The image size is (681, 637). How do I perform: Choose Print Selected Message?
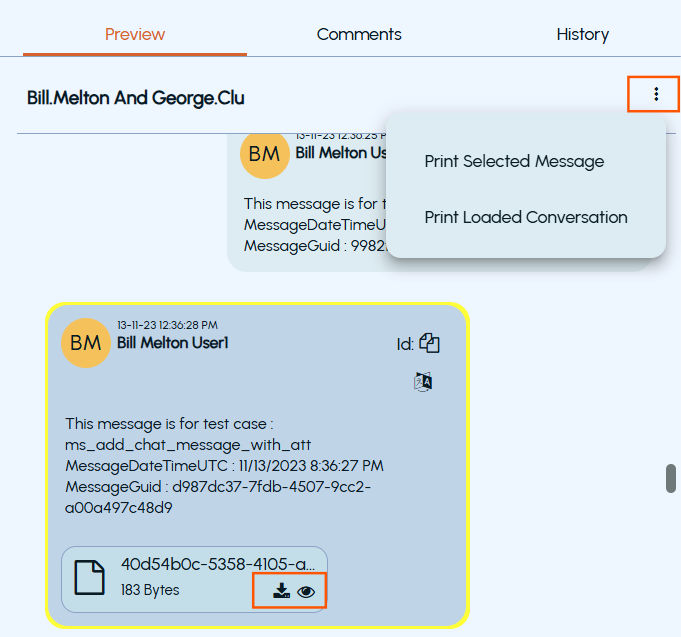(x=514, y=161)
